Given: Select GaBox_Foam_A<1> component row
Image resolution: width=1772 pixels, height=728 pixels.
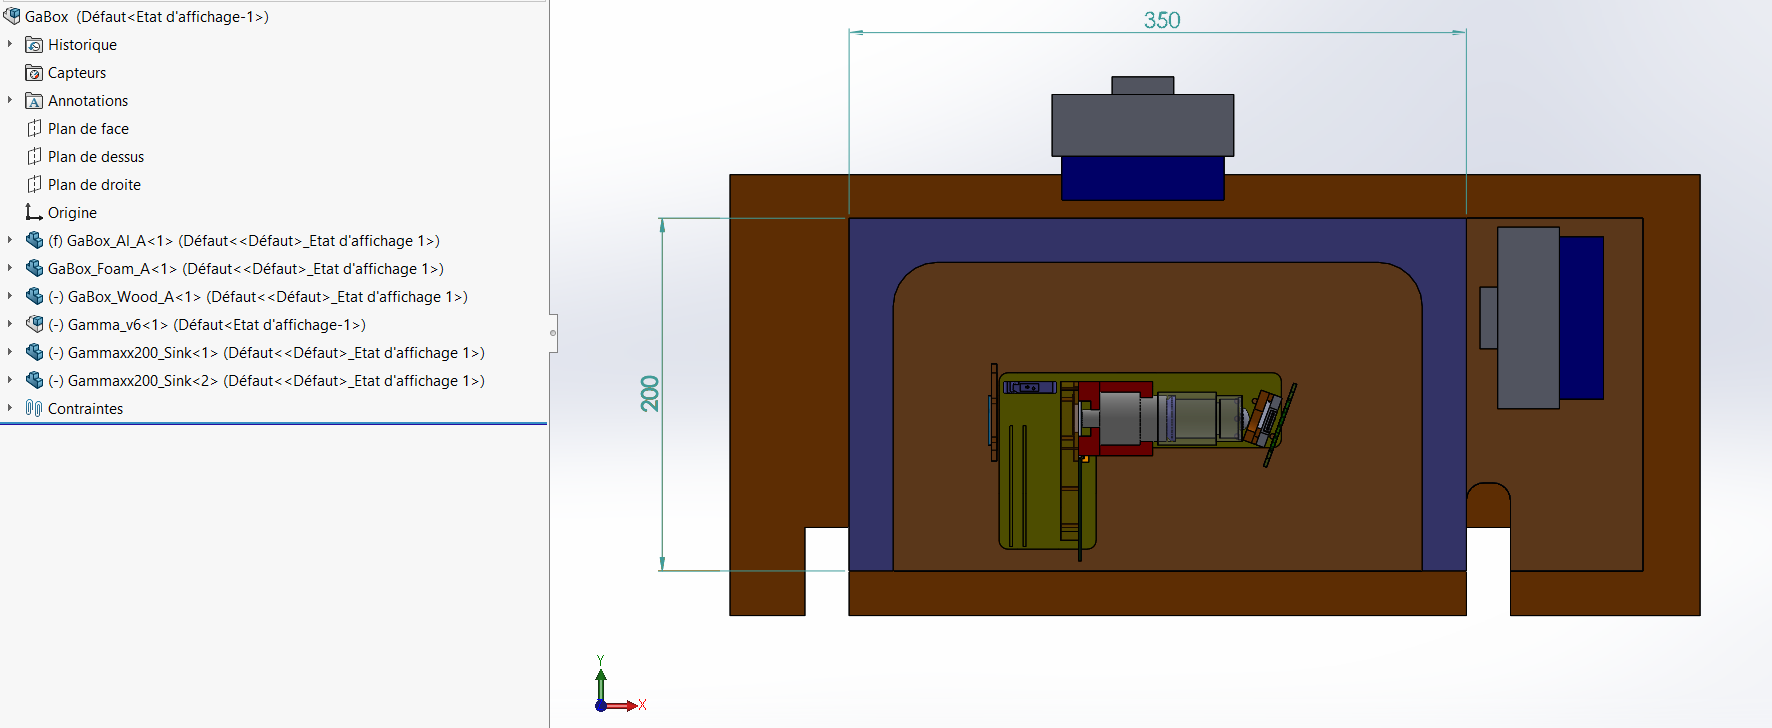Looking at the screenshot, I should (246, 269).
